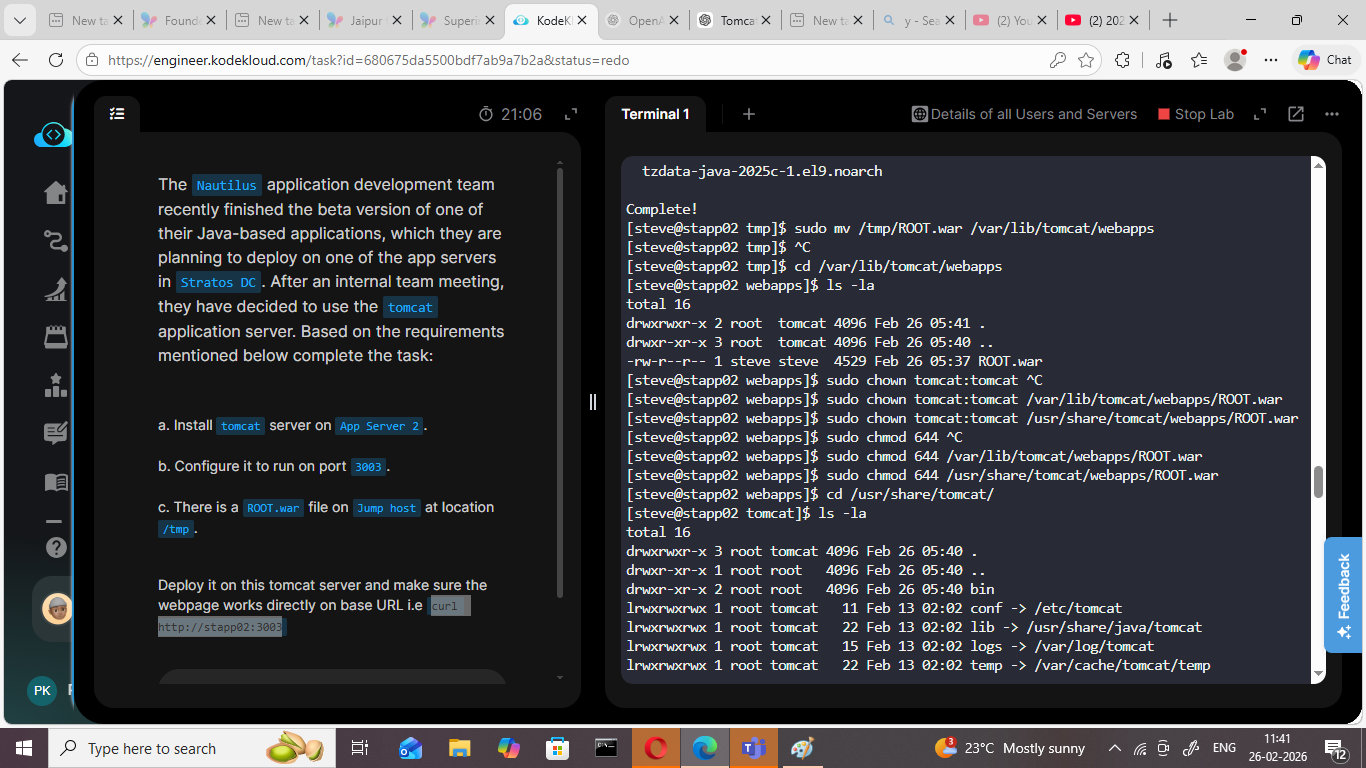1366x768 pixels.
Task: Click the App Server 2 label
Action: click(379, 426)
